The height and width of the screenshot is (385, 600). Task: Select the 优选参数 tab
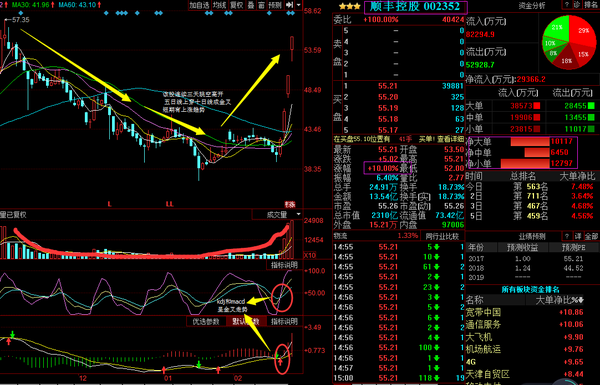click(206, 321)
